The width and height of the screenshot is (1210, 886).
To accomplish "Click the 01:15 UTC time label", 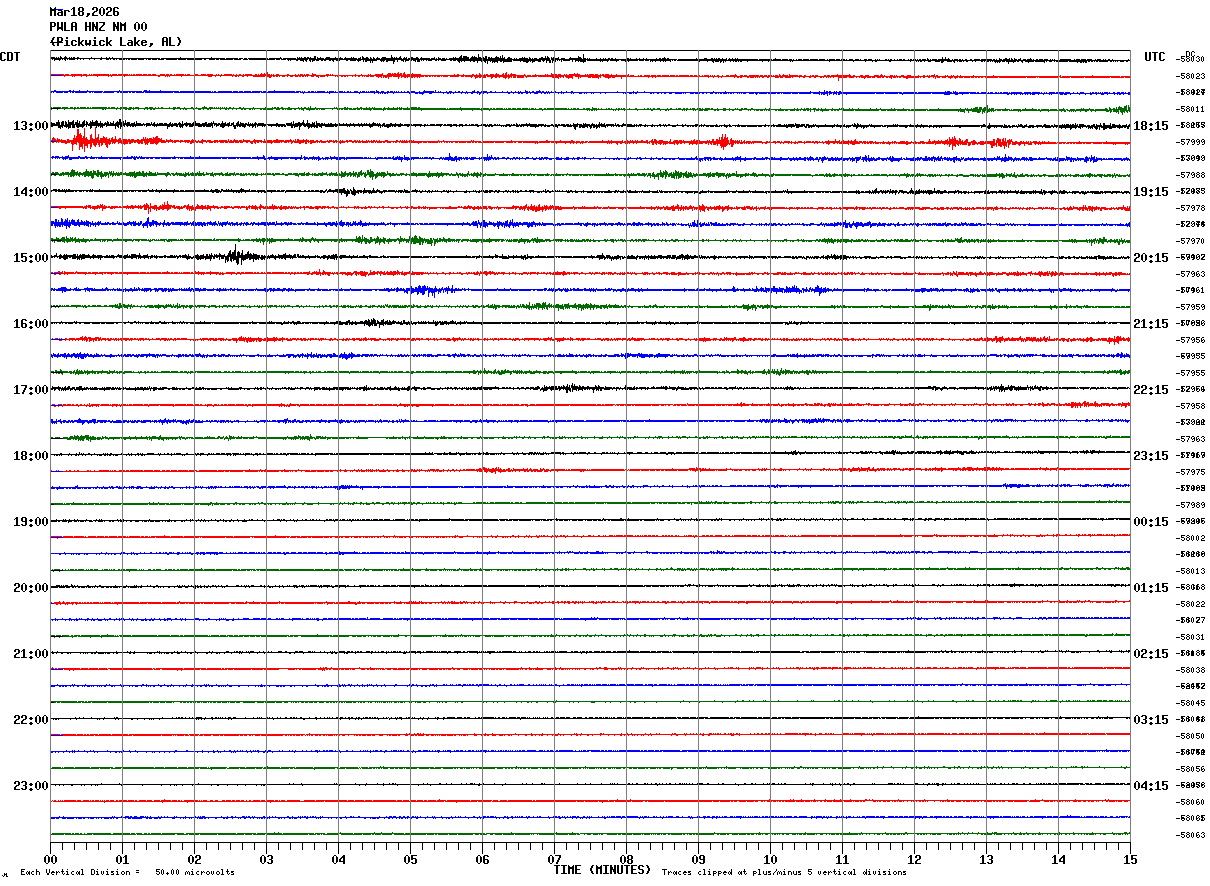I will (x=1151, y=588).
